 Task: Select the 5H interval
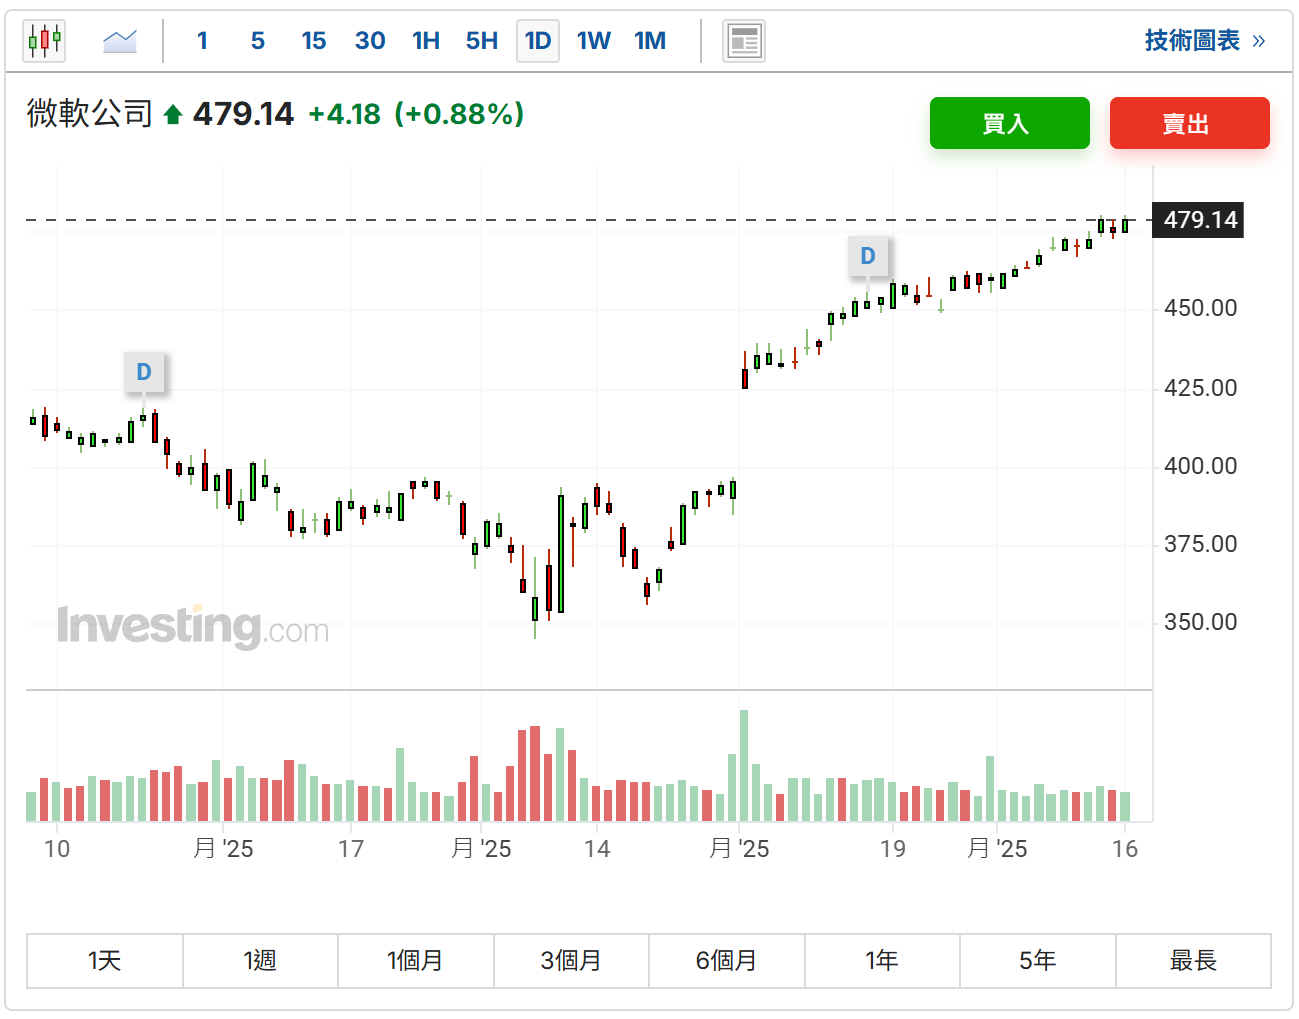click(x=482, y=41)
